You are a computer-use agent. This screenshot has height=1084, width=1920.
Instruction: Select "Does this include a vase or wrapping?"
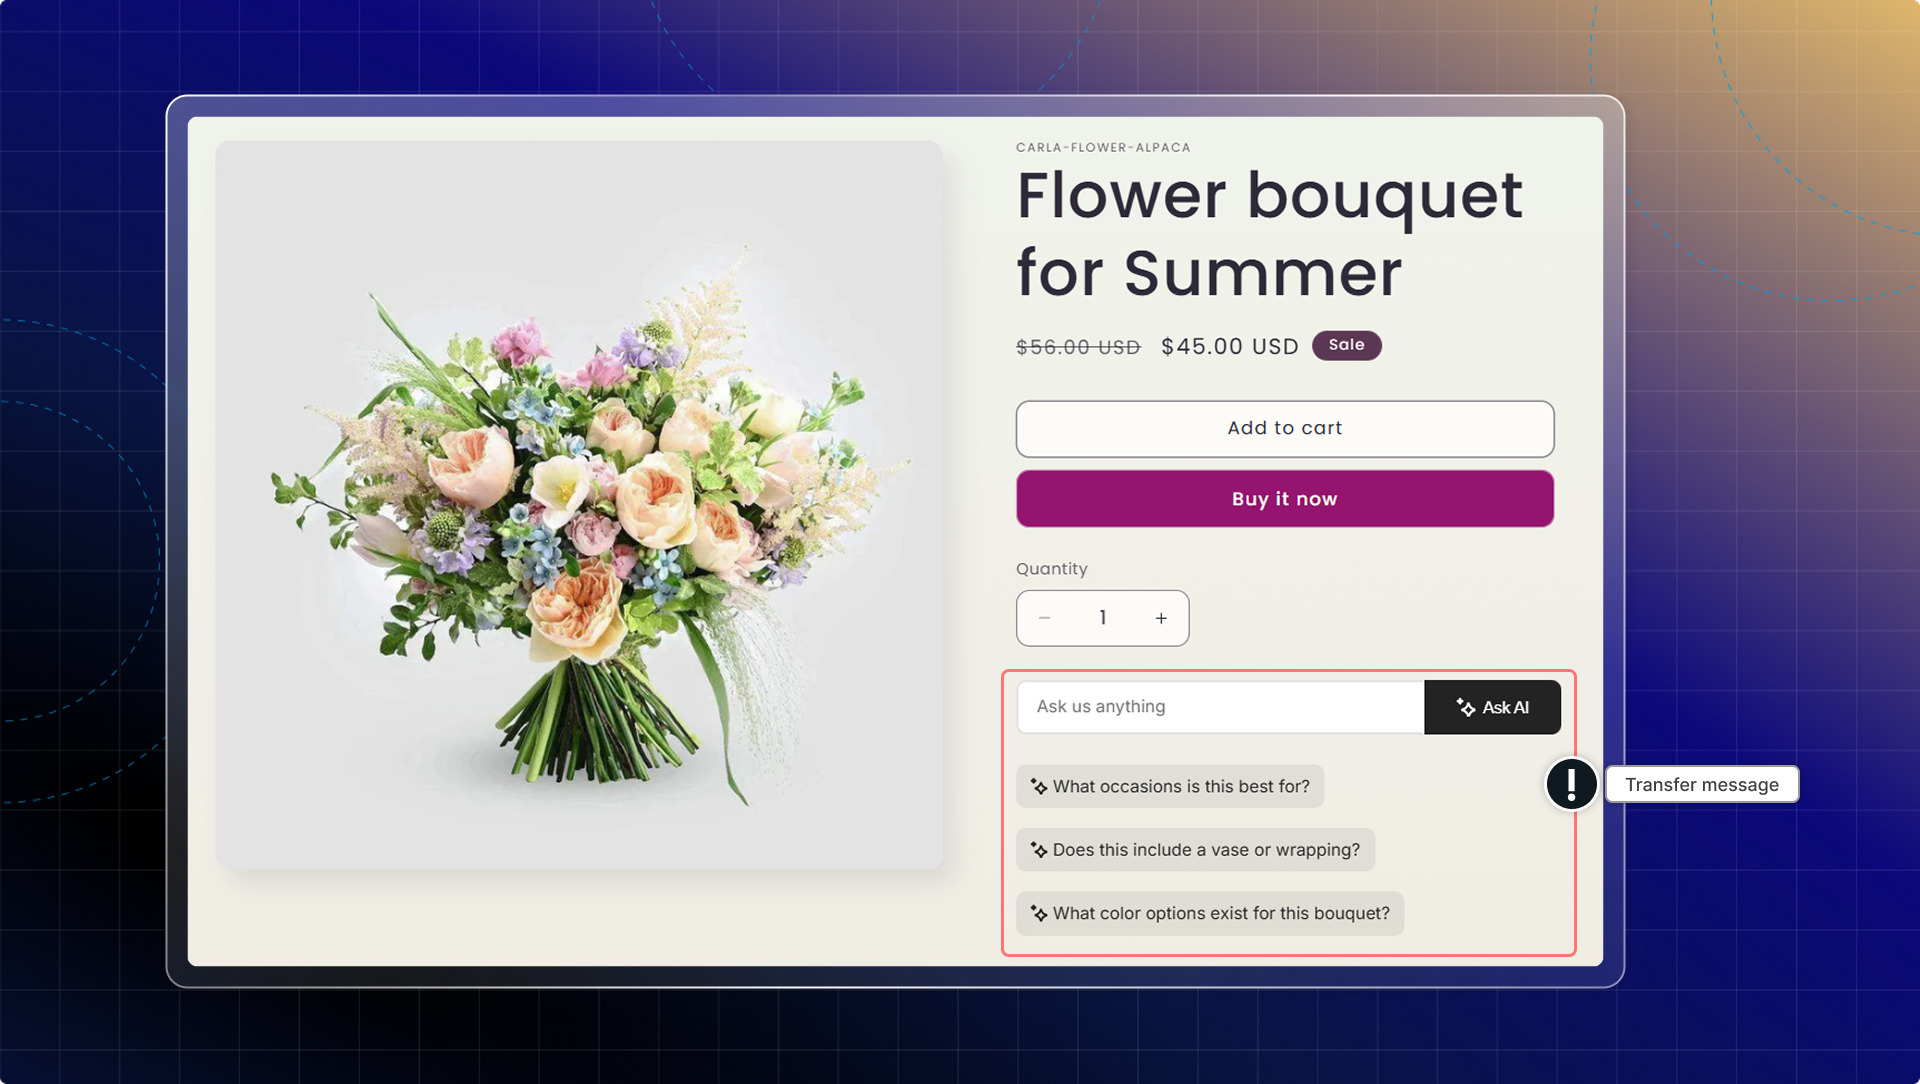click(1205, 850)
